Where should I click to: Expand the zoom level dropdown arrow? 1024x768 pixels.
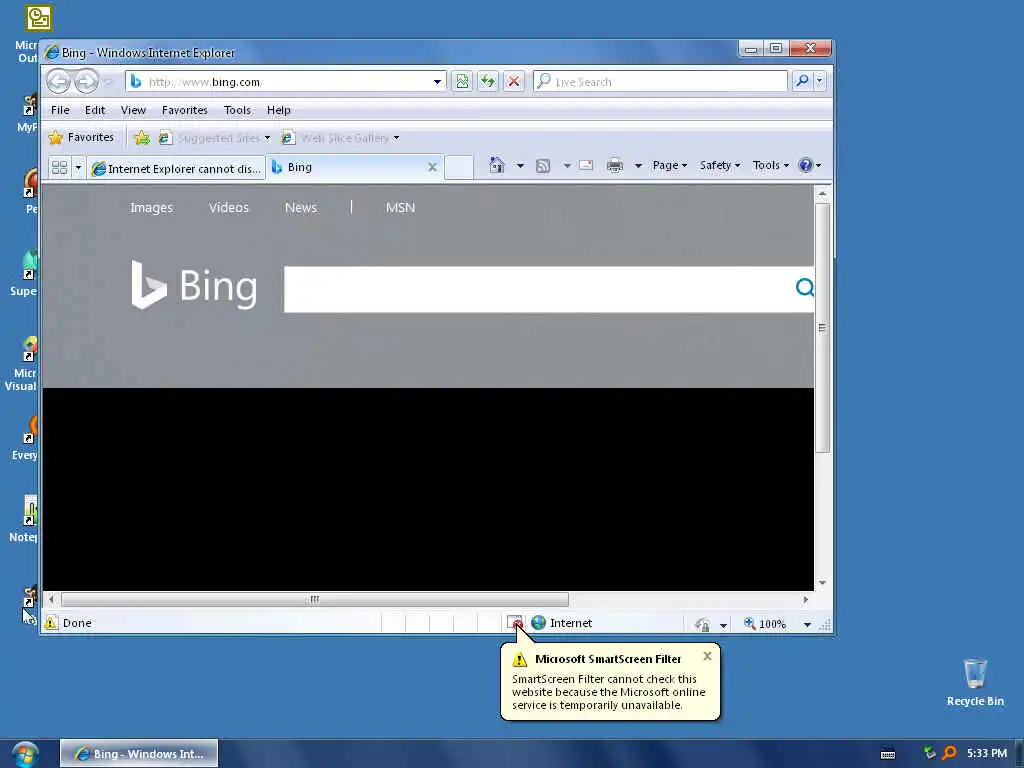(807, 625)
